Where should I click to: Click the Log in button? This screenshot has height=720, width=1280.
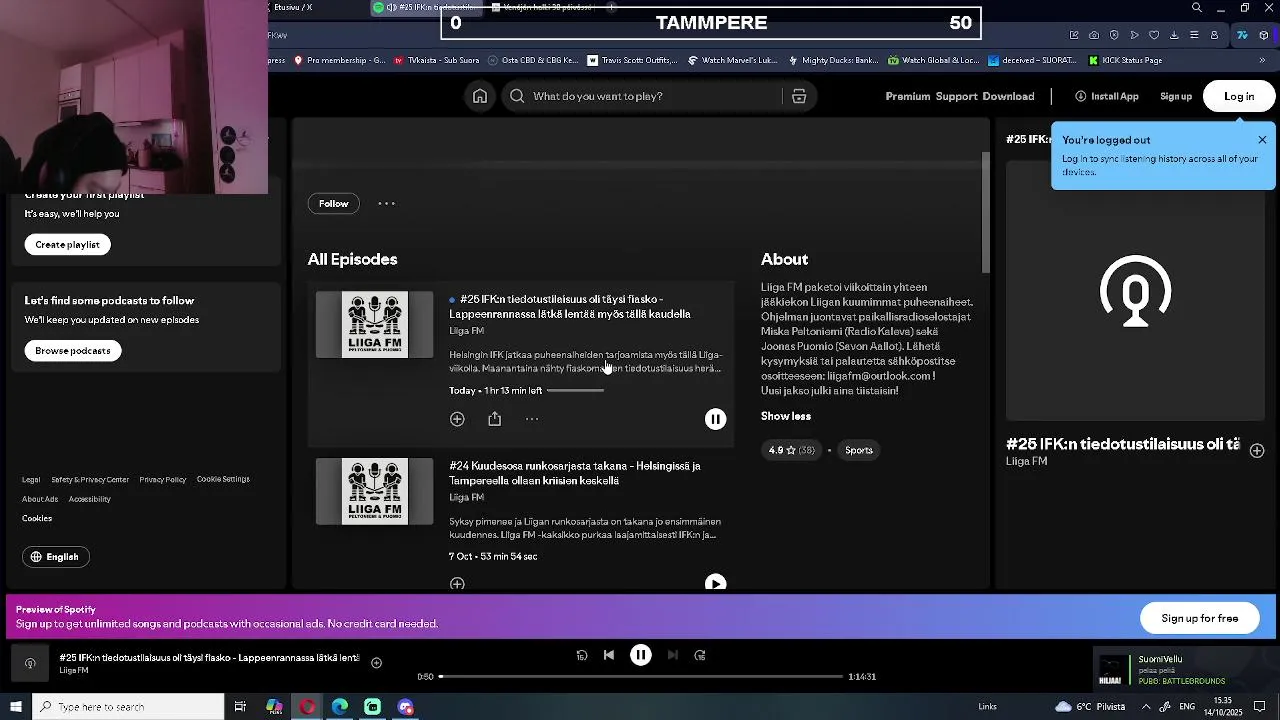pos(1239,96)
